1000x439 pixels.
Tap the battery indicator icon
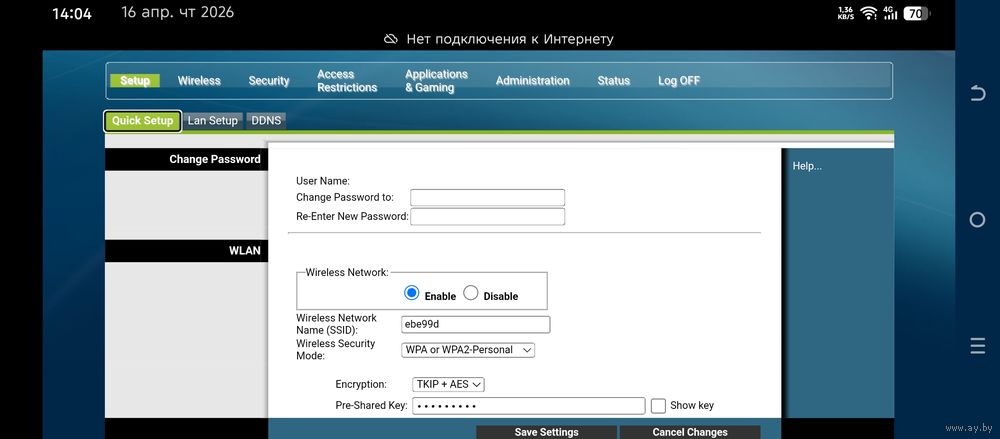coord(915,13)
